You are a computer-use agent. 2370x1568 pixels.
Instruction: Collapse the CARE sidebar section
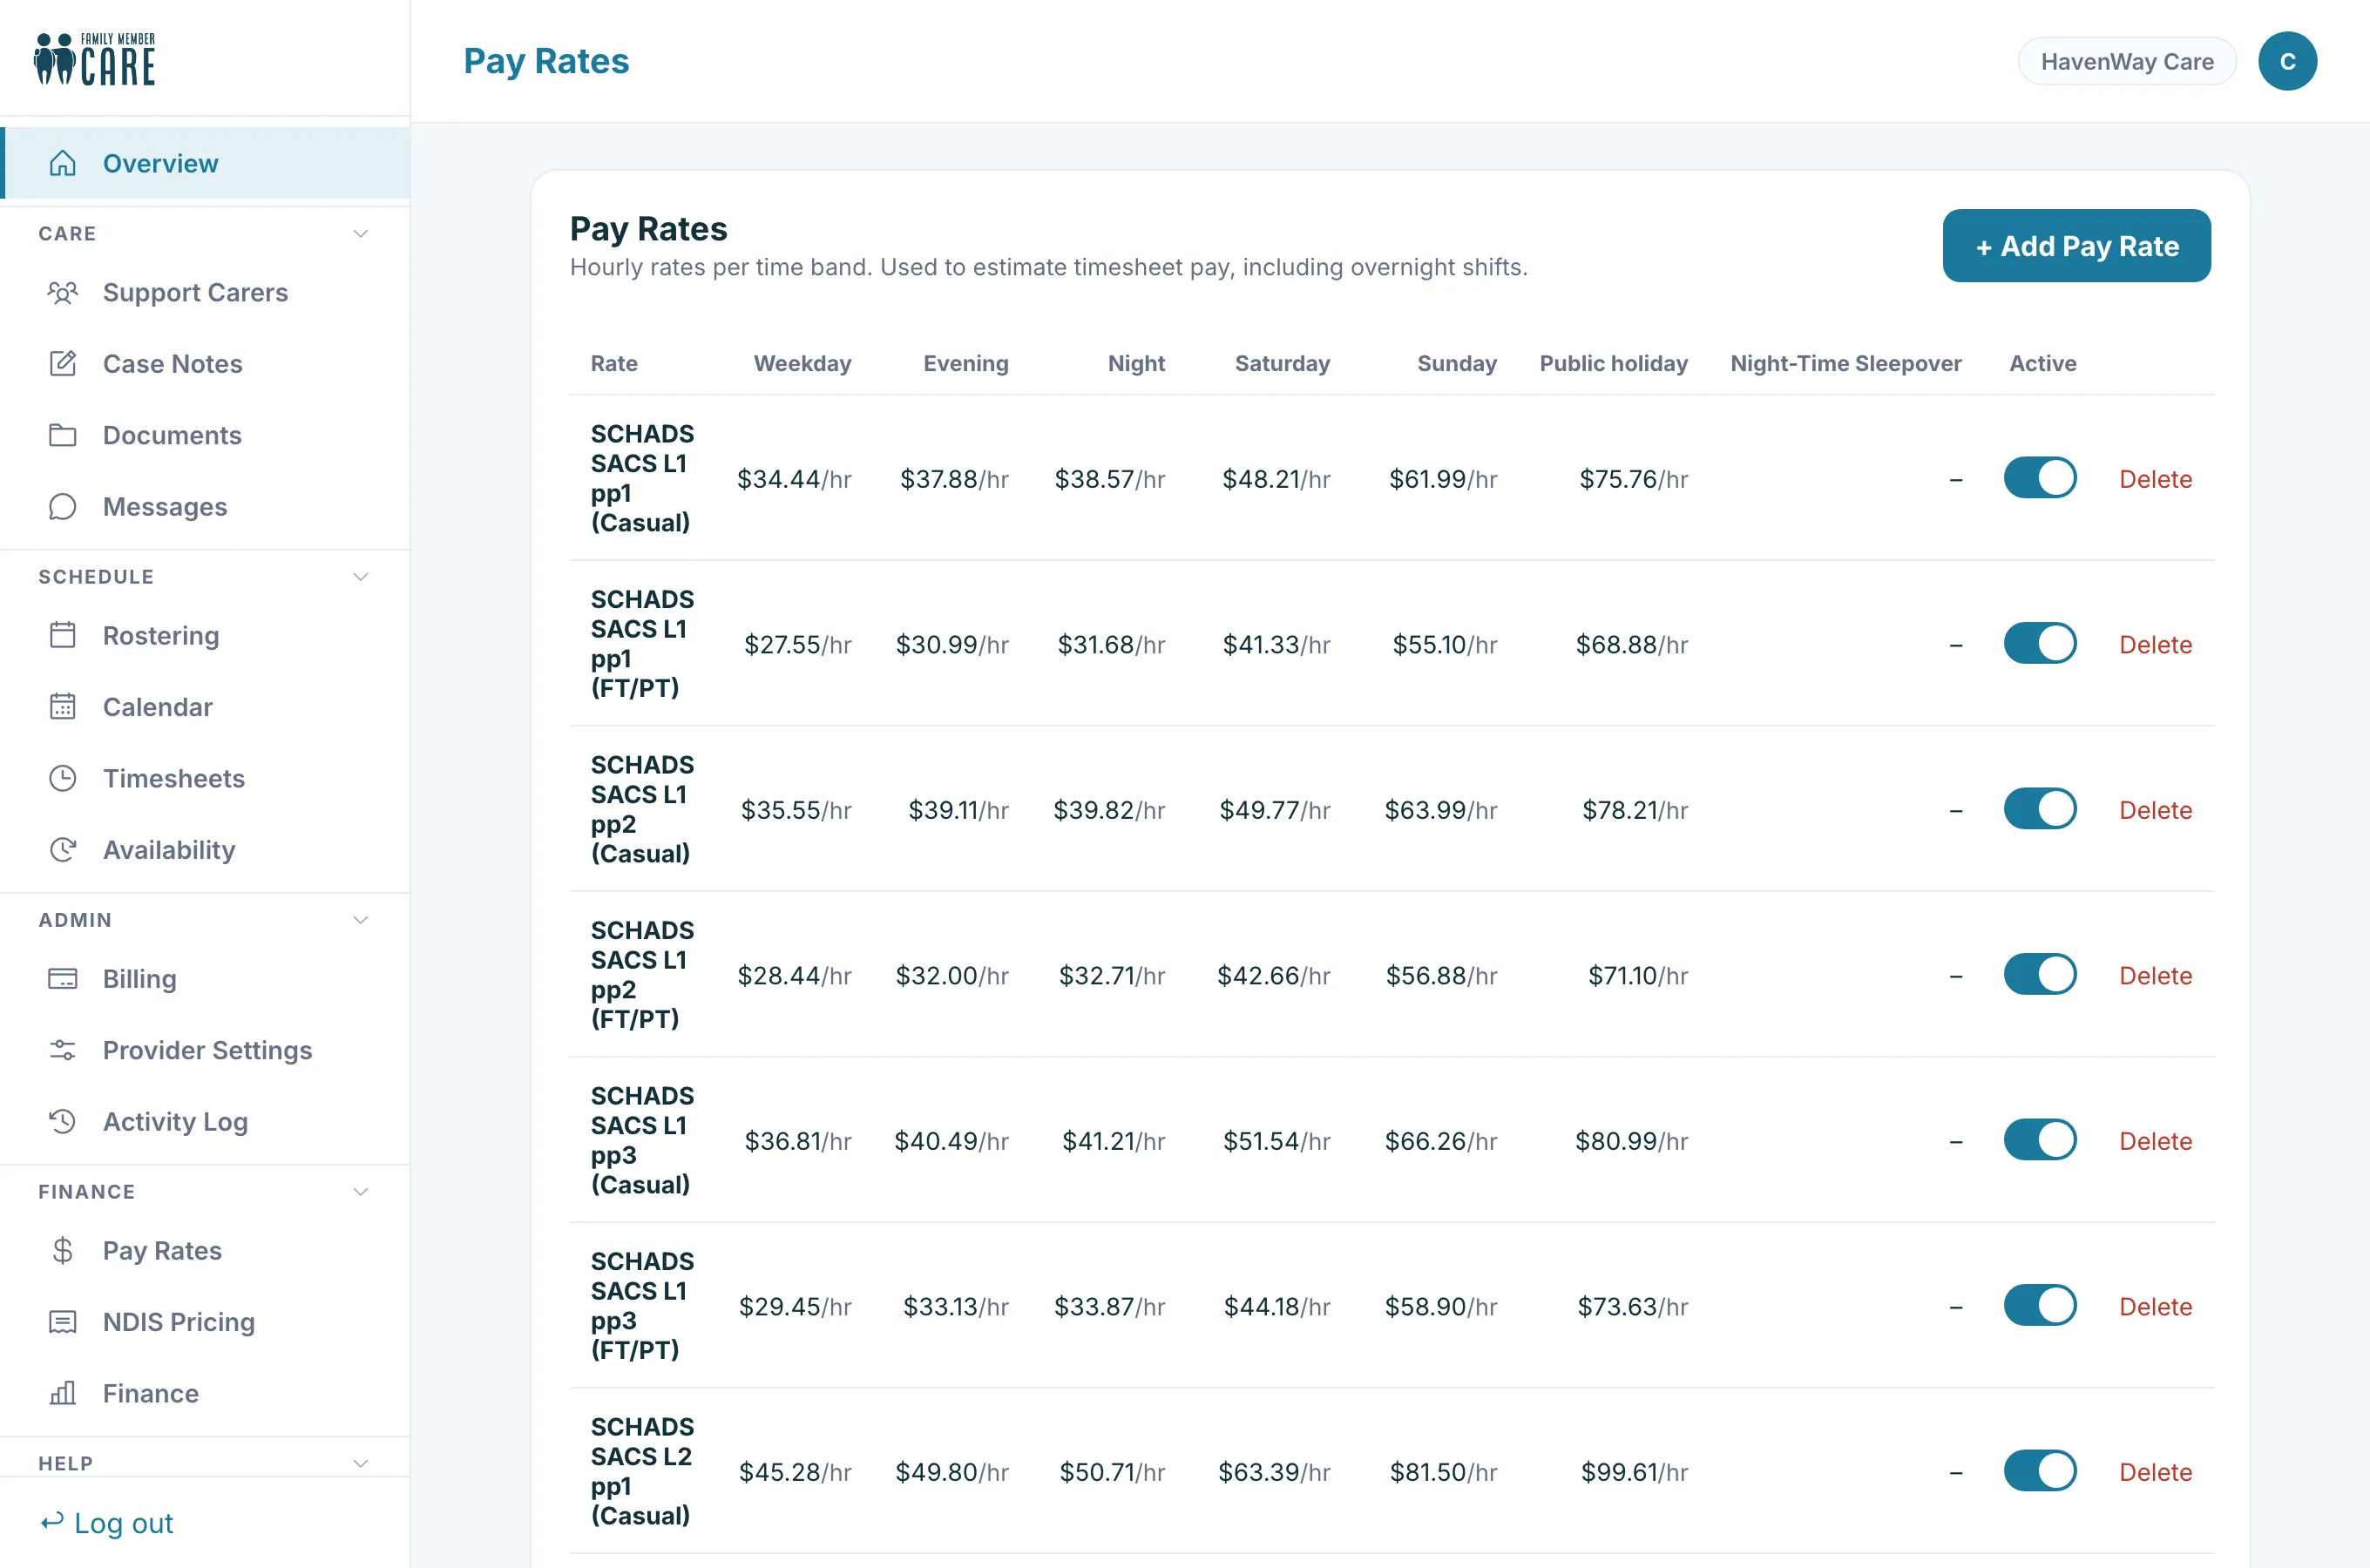(x=361, y=233)
